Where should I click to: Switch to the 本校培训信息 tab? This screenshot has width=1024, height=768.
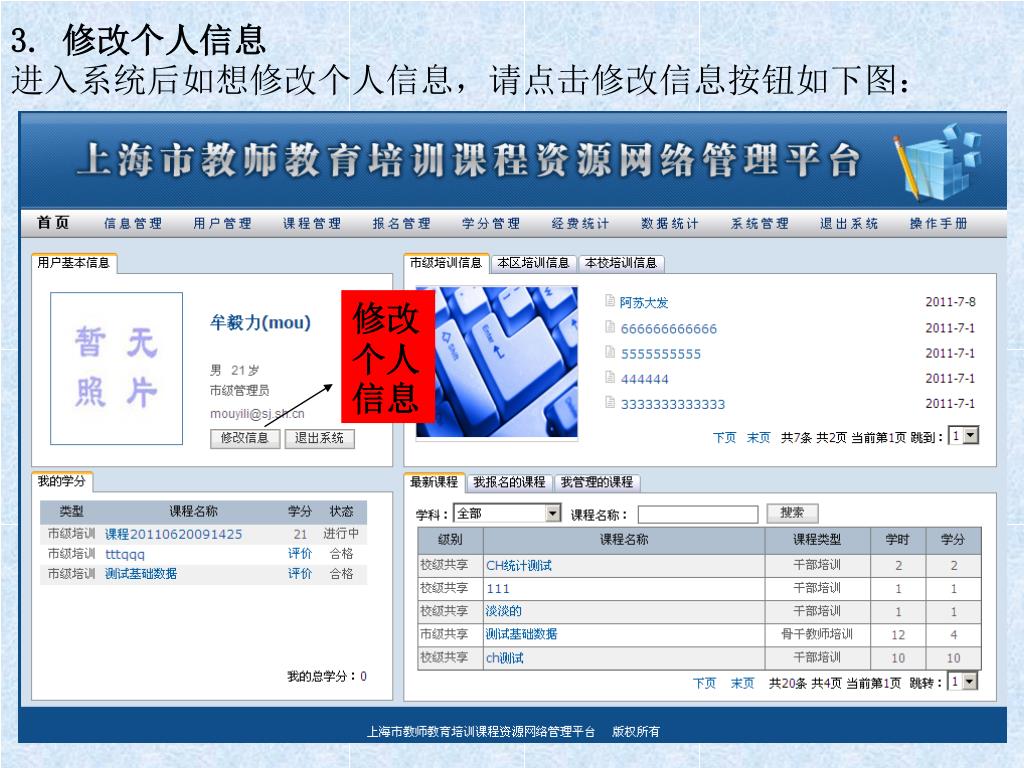click(620, 263)
